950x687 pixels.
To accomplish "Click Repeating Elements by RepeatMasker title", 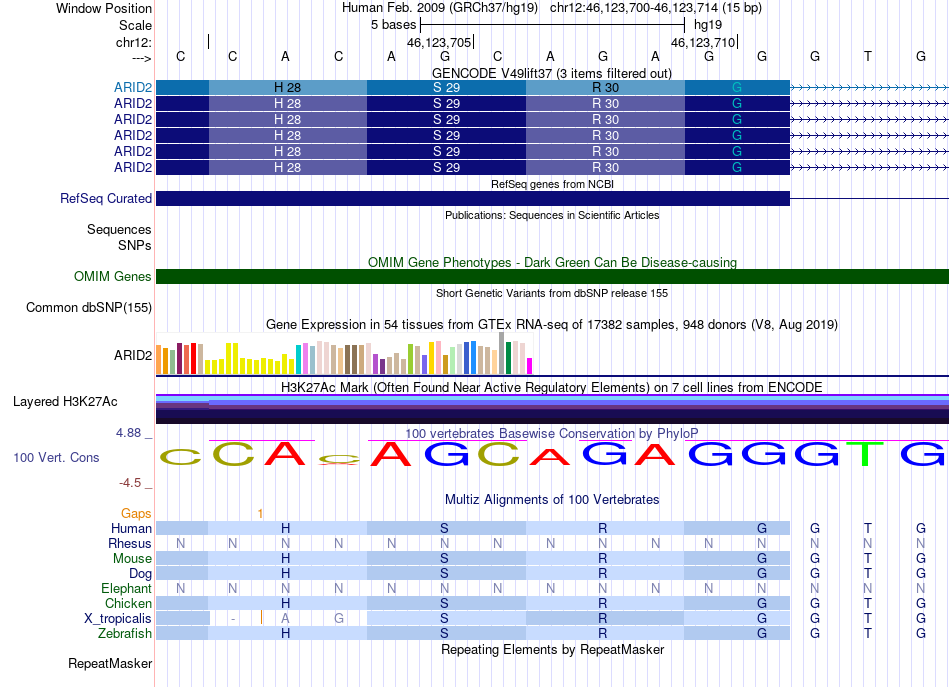I will point(552,649).
